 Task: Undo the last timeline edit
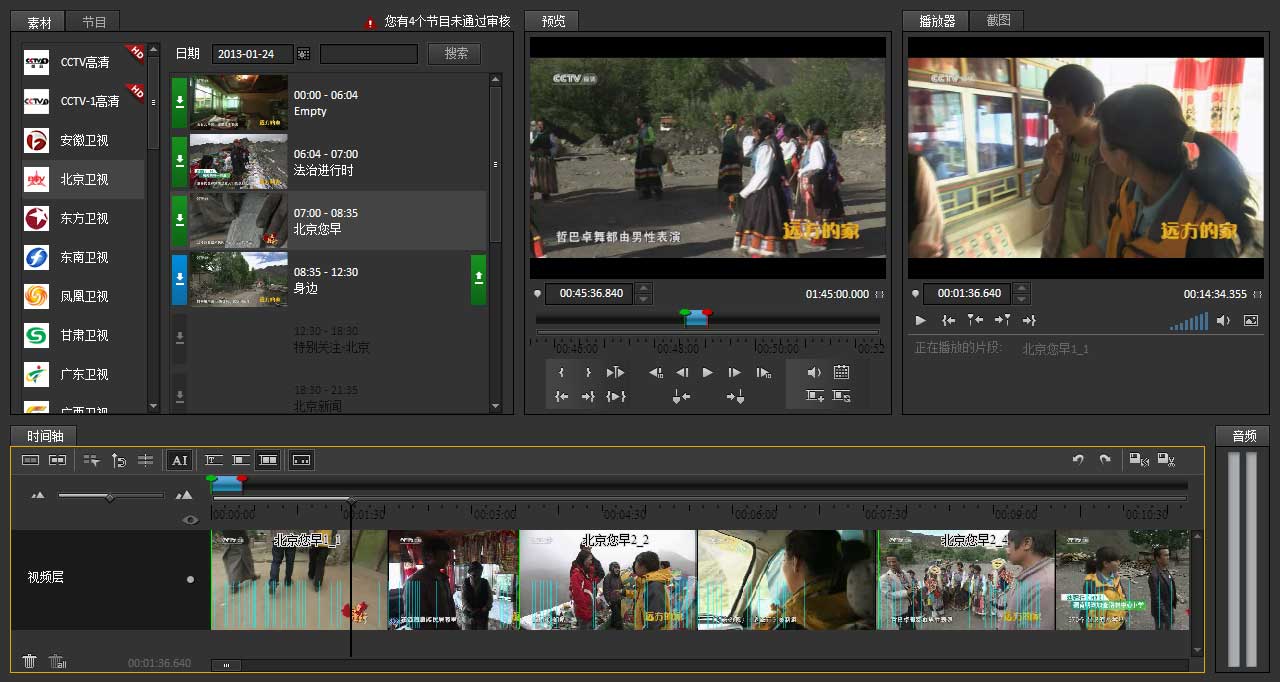(1078, 460)
